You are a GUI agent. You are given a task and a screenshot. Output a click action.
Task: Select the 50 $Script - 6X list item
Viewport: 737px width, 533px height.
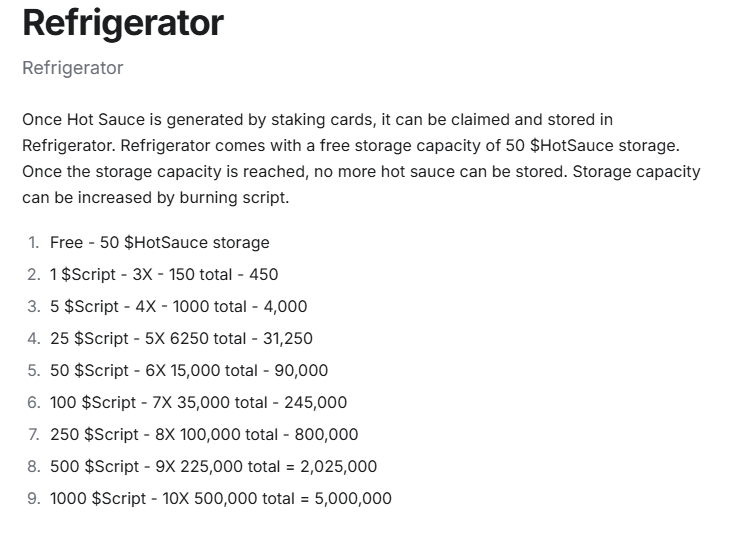(189, 370)
